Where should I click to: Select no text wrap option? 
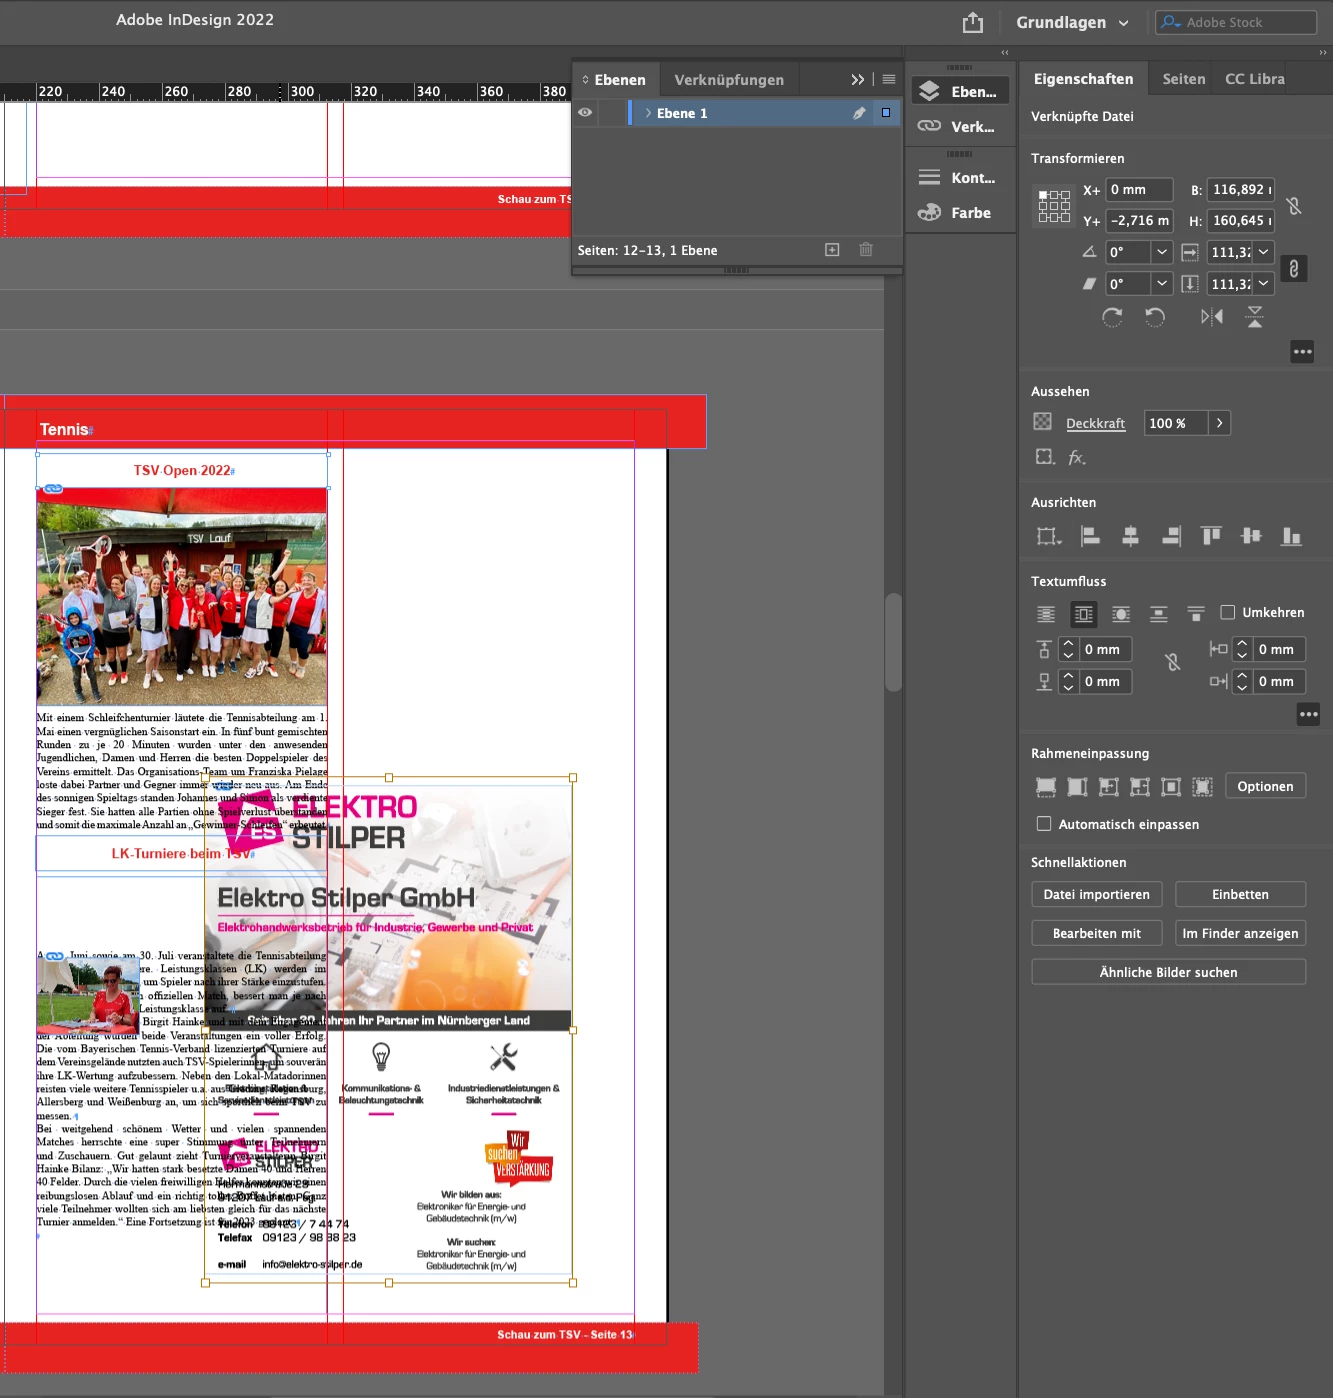[1046, 614]
